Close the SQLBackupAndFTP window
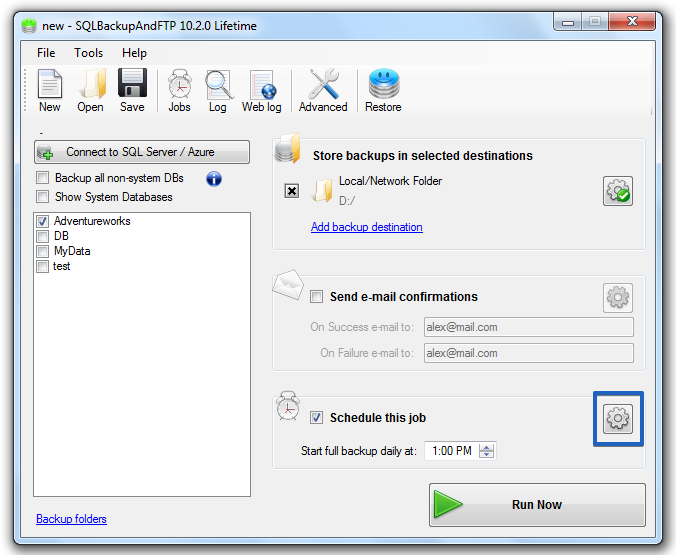This screenshot has width=676, height=555. (x=632, y=22)
